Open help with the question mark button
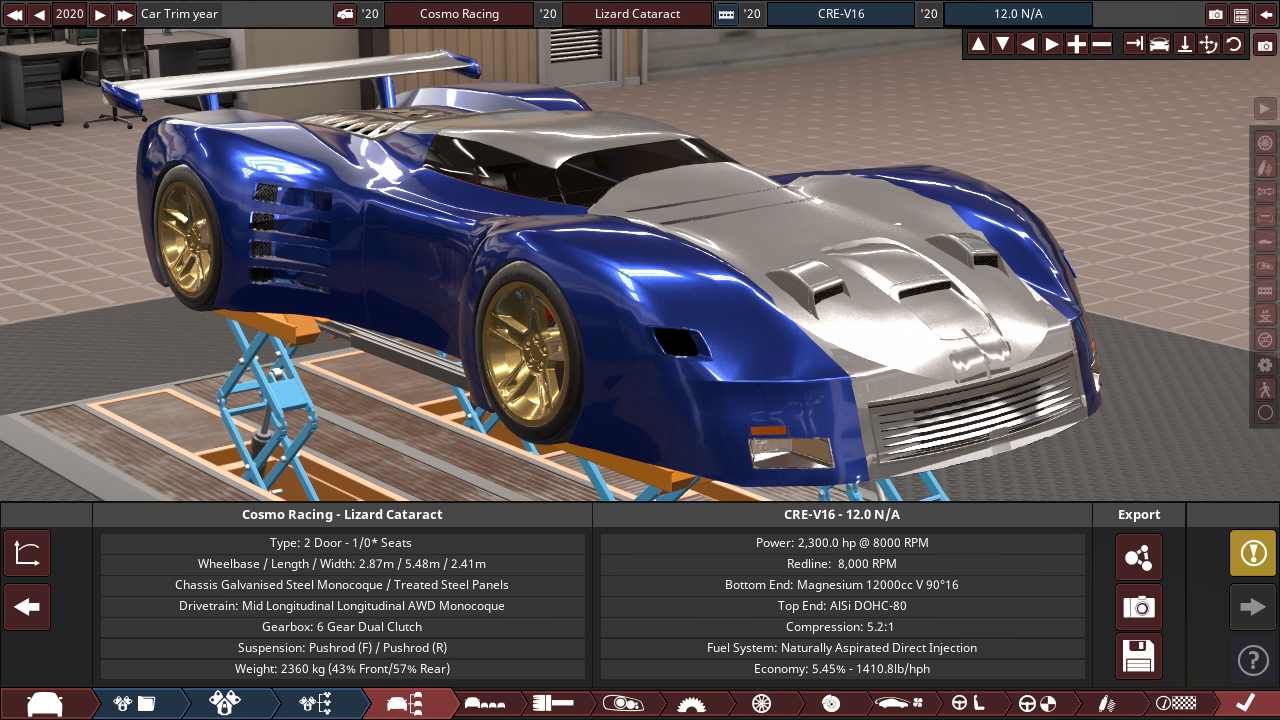The image size is (1280, 720). pos(1253,660)
